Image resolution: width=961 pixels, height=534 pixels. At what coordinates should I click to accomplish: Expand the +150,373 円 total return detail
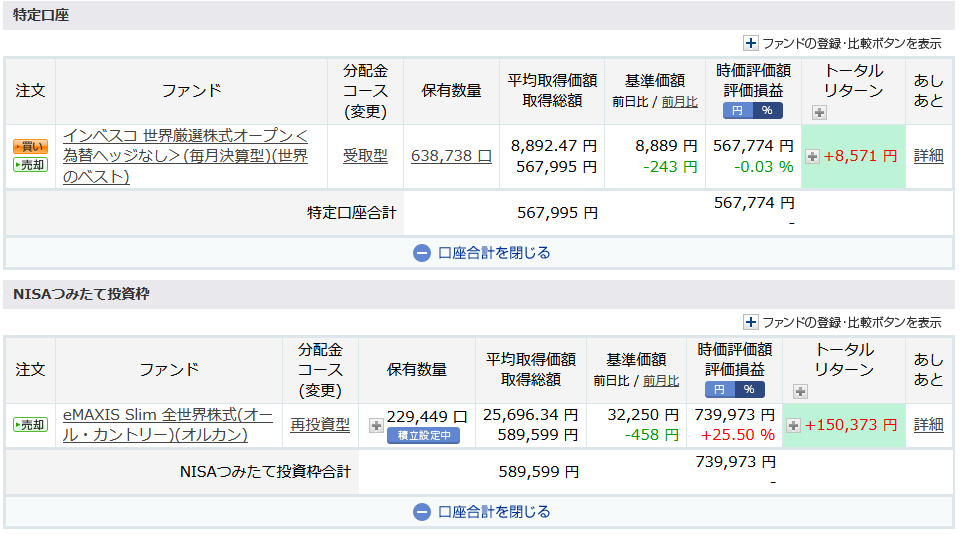pyautogui.click(x=794, y=425)
